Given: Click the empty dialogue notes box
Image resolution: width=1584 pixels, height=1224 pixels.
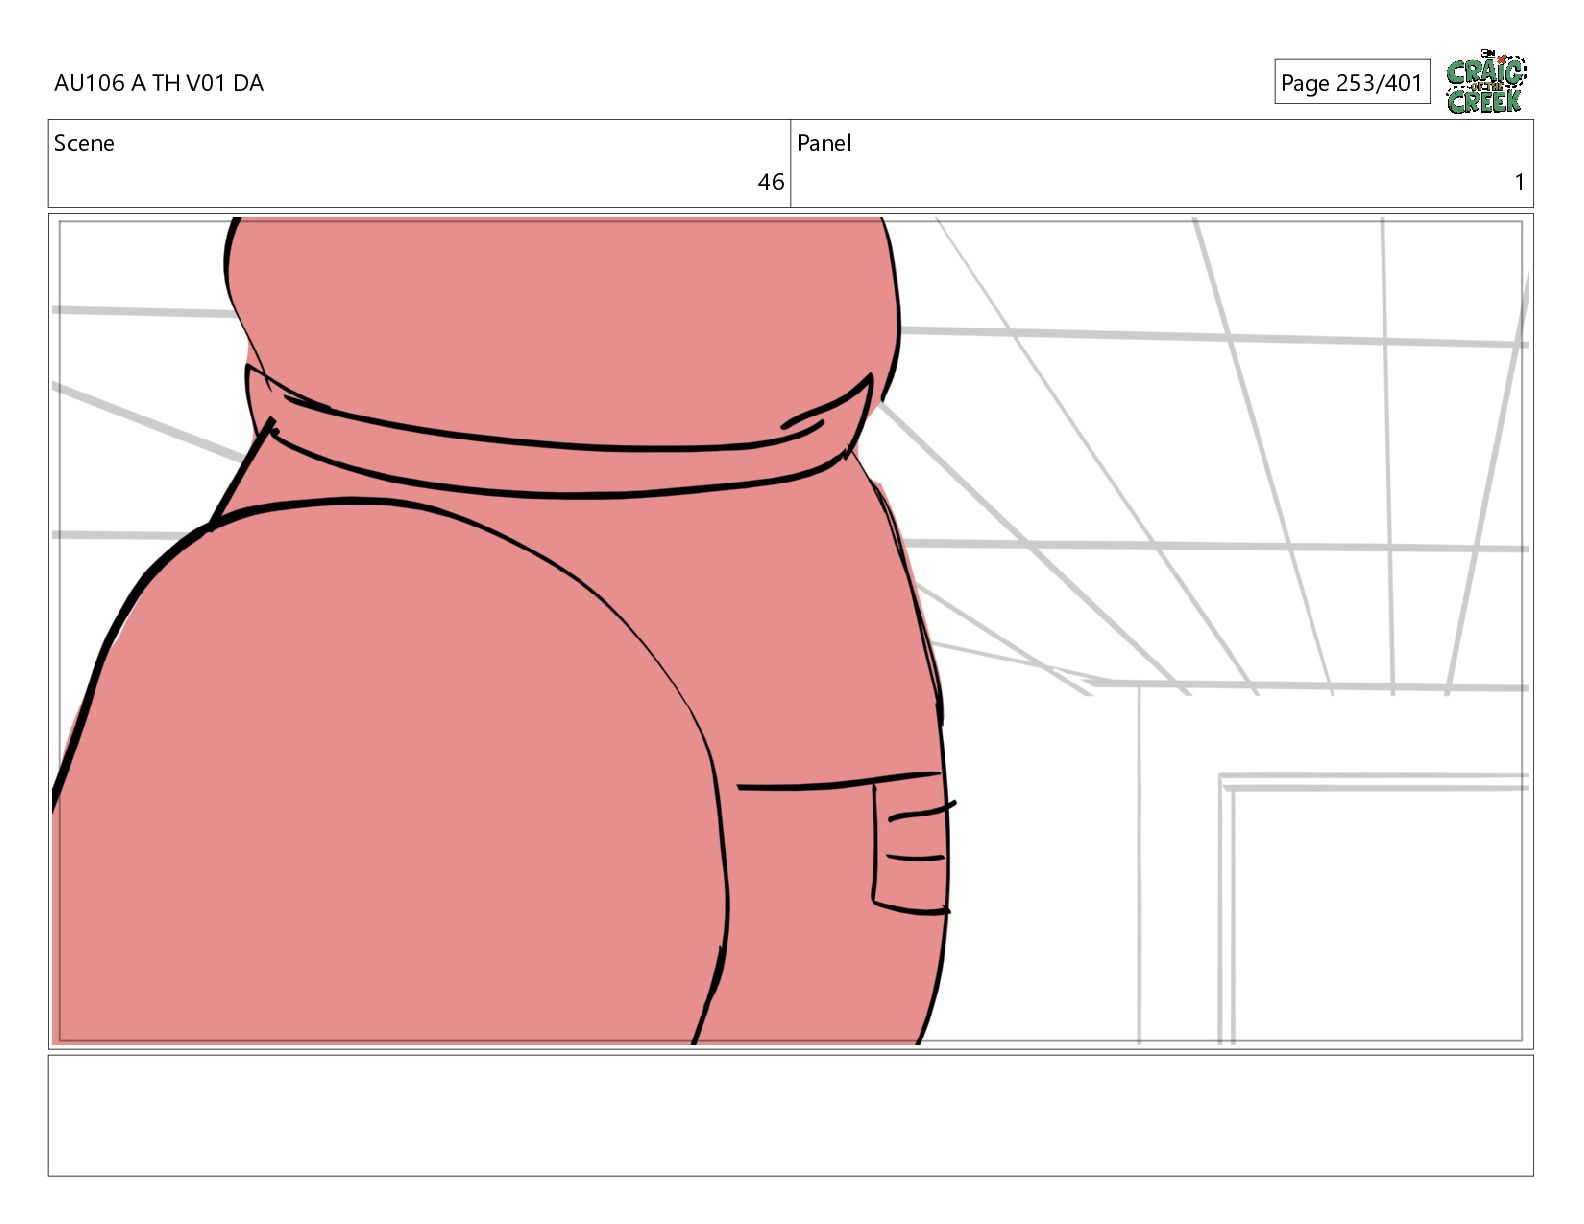Looking at the screenshot, I should point(790,1115).
